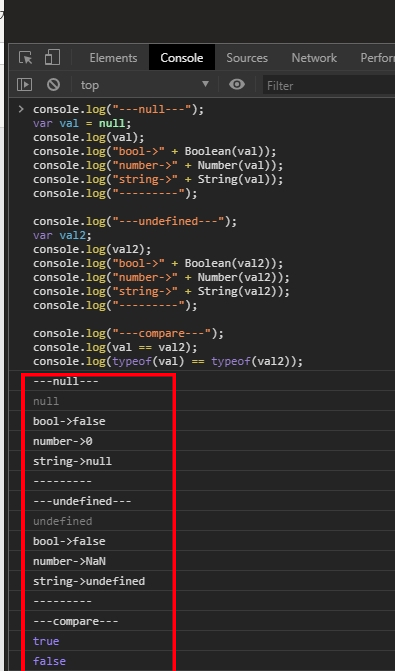Screen dimensions: 395x671
Task: Toggle the device toolbar icon
Action: (x=52, y=57)
